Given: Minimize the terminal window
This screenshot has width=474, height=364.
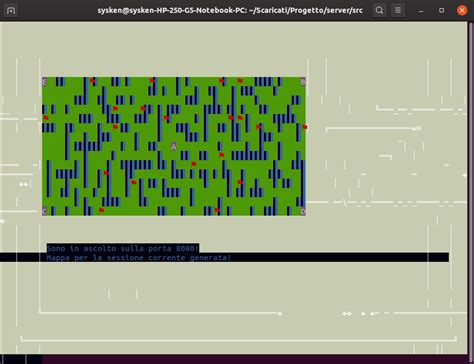Looking at the screenshot, I should click(421, 11).
